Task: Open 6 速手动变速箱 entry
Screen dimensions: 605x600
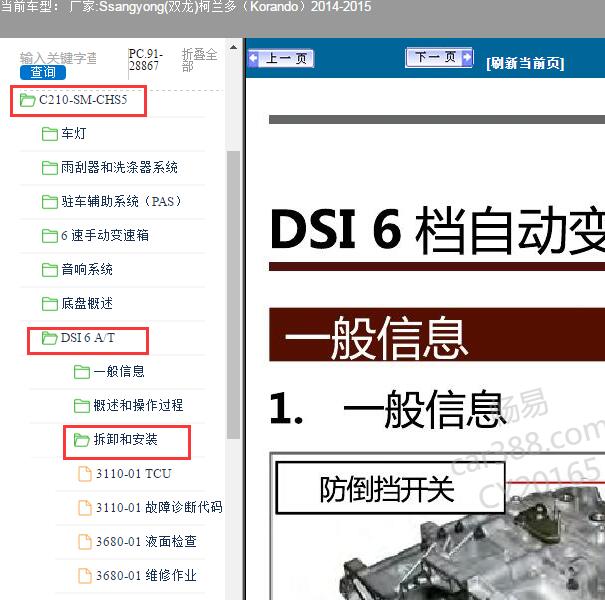Action: click(x=105, y=235)
